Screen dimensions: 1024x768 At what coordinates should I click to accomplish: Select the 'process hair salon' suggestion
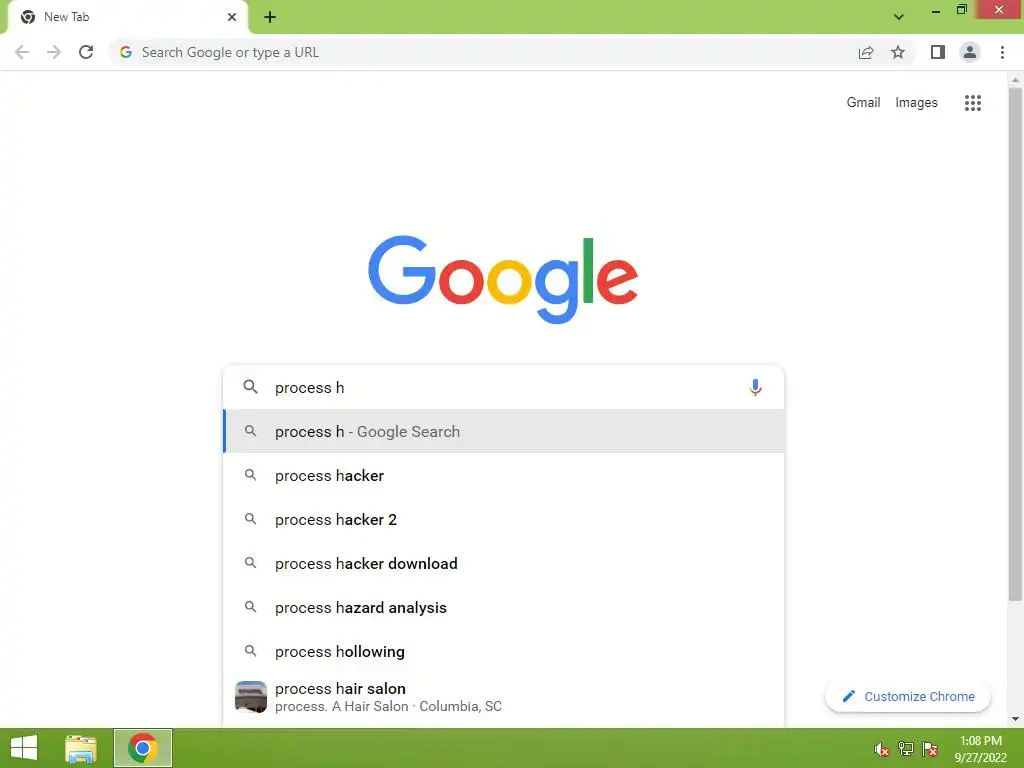pyautogui.click(x=503, y=697)
